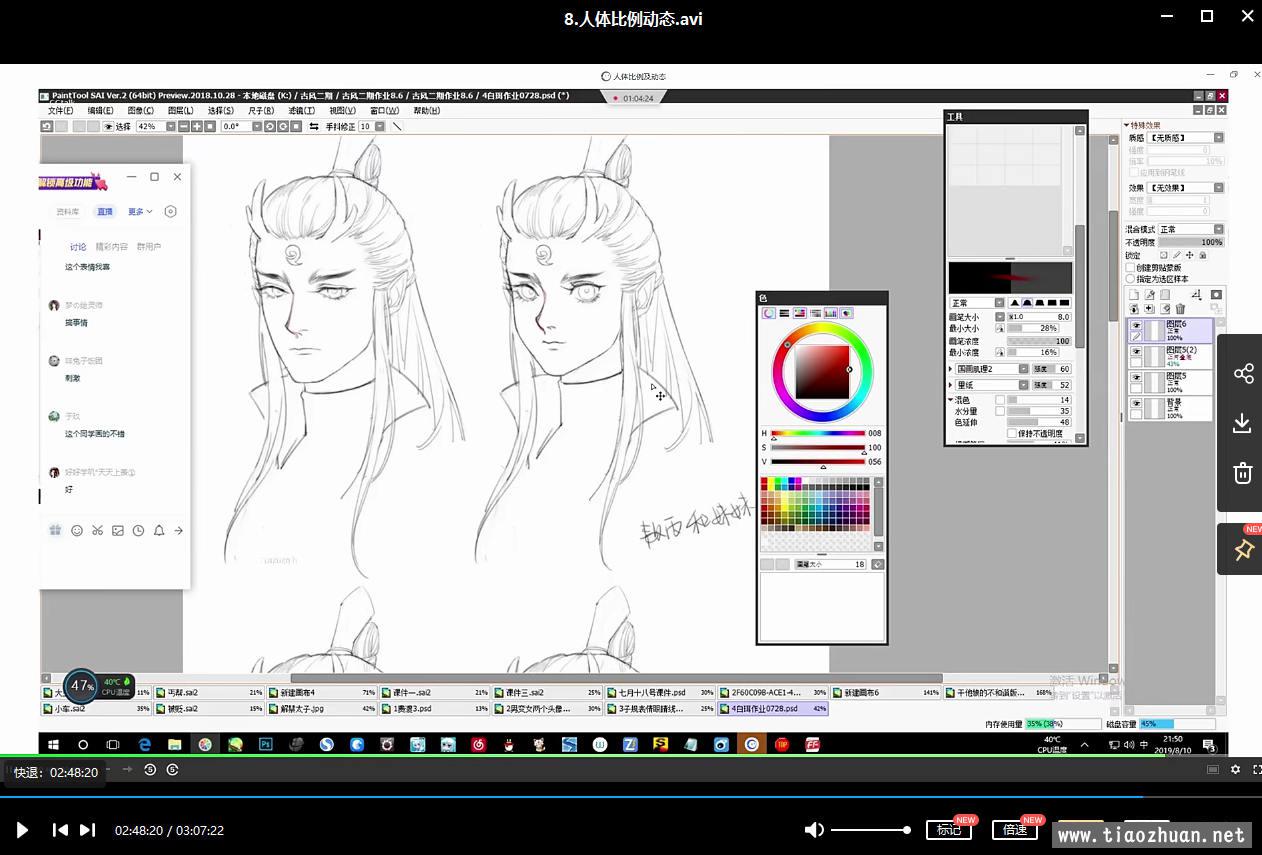Toggle the 保持不透明度 checkbox
This screenshot has height=855, width=1262.
tap(1012, 434)
